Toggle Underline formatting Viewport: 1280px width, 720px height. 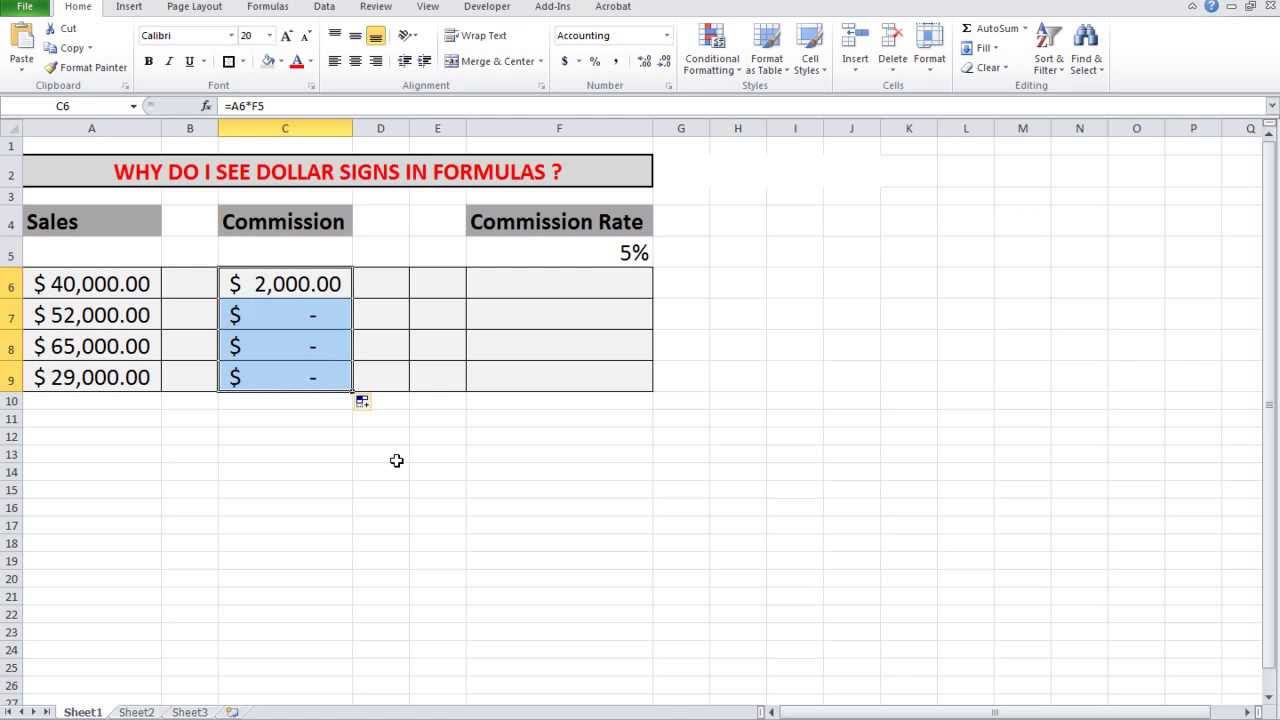click(x=189, y=61)
